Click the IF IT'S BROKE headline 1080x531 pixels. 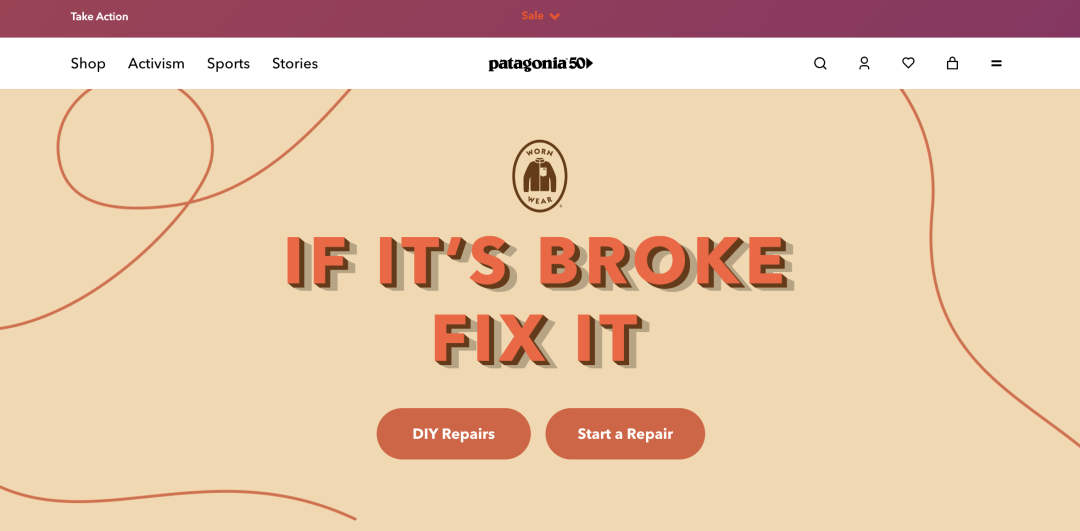[539, 262]
